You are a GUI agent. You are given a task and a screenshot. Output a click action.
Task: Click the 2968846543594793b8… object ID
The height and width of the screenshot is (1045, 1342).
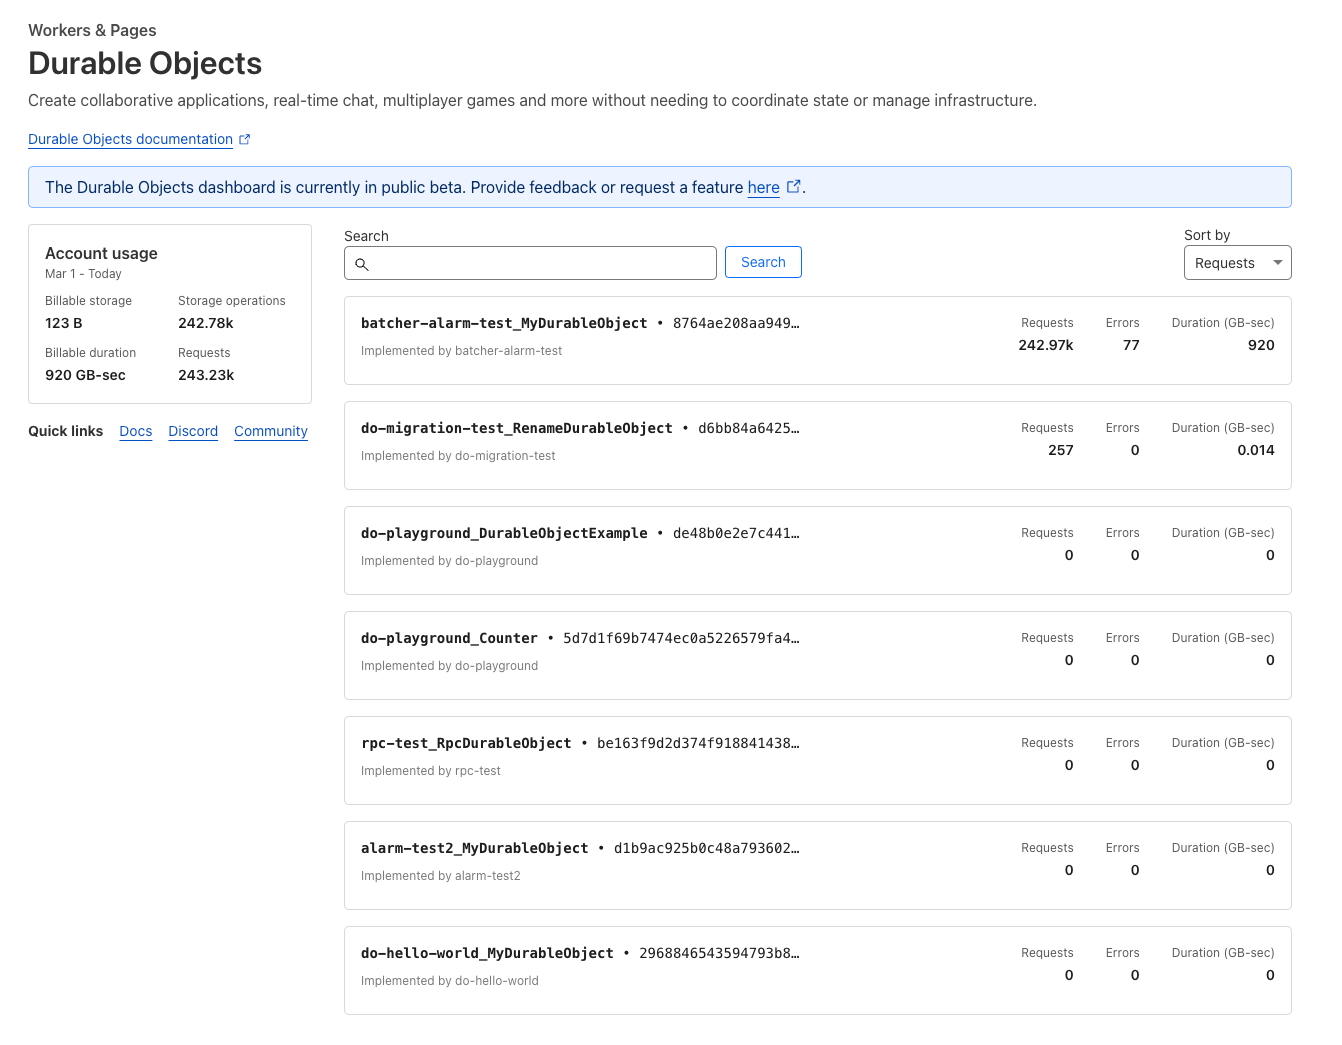719,953
